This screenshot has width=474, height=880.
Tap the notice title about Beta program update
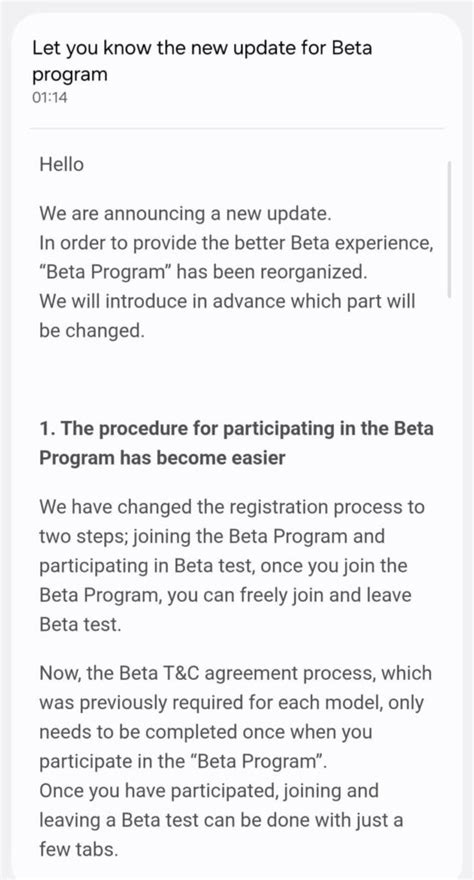coord(202,61)
